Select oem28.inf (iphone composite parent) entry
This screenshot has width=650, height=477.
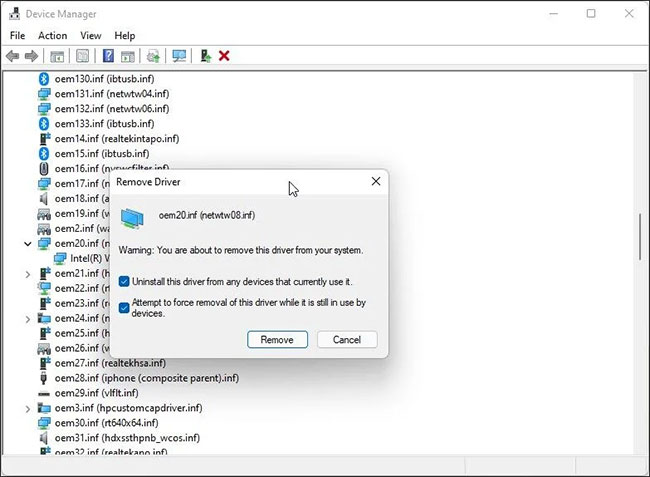(x=146, y=379)
